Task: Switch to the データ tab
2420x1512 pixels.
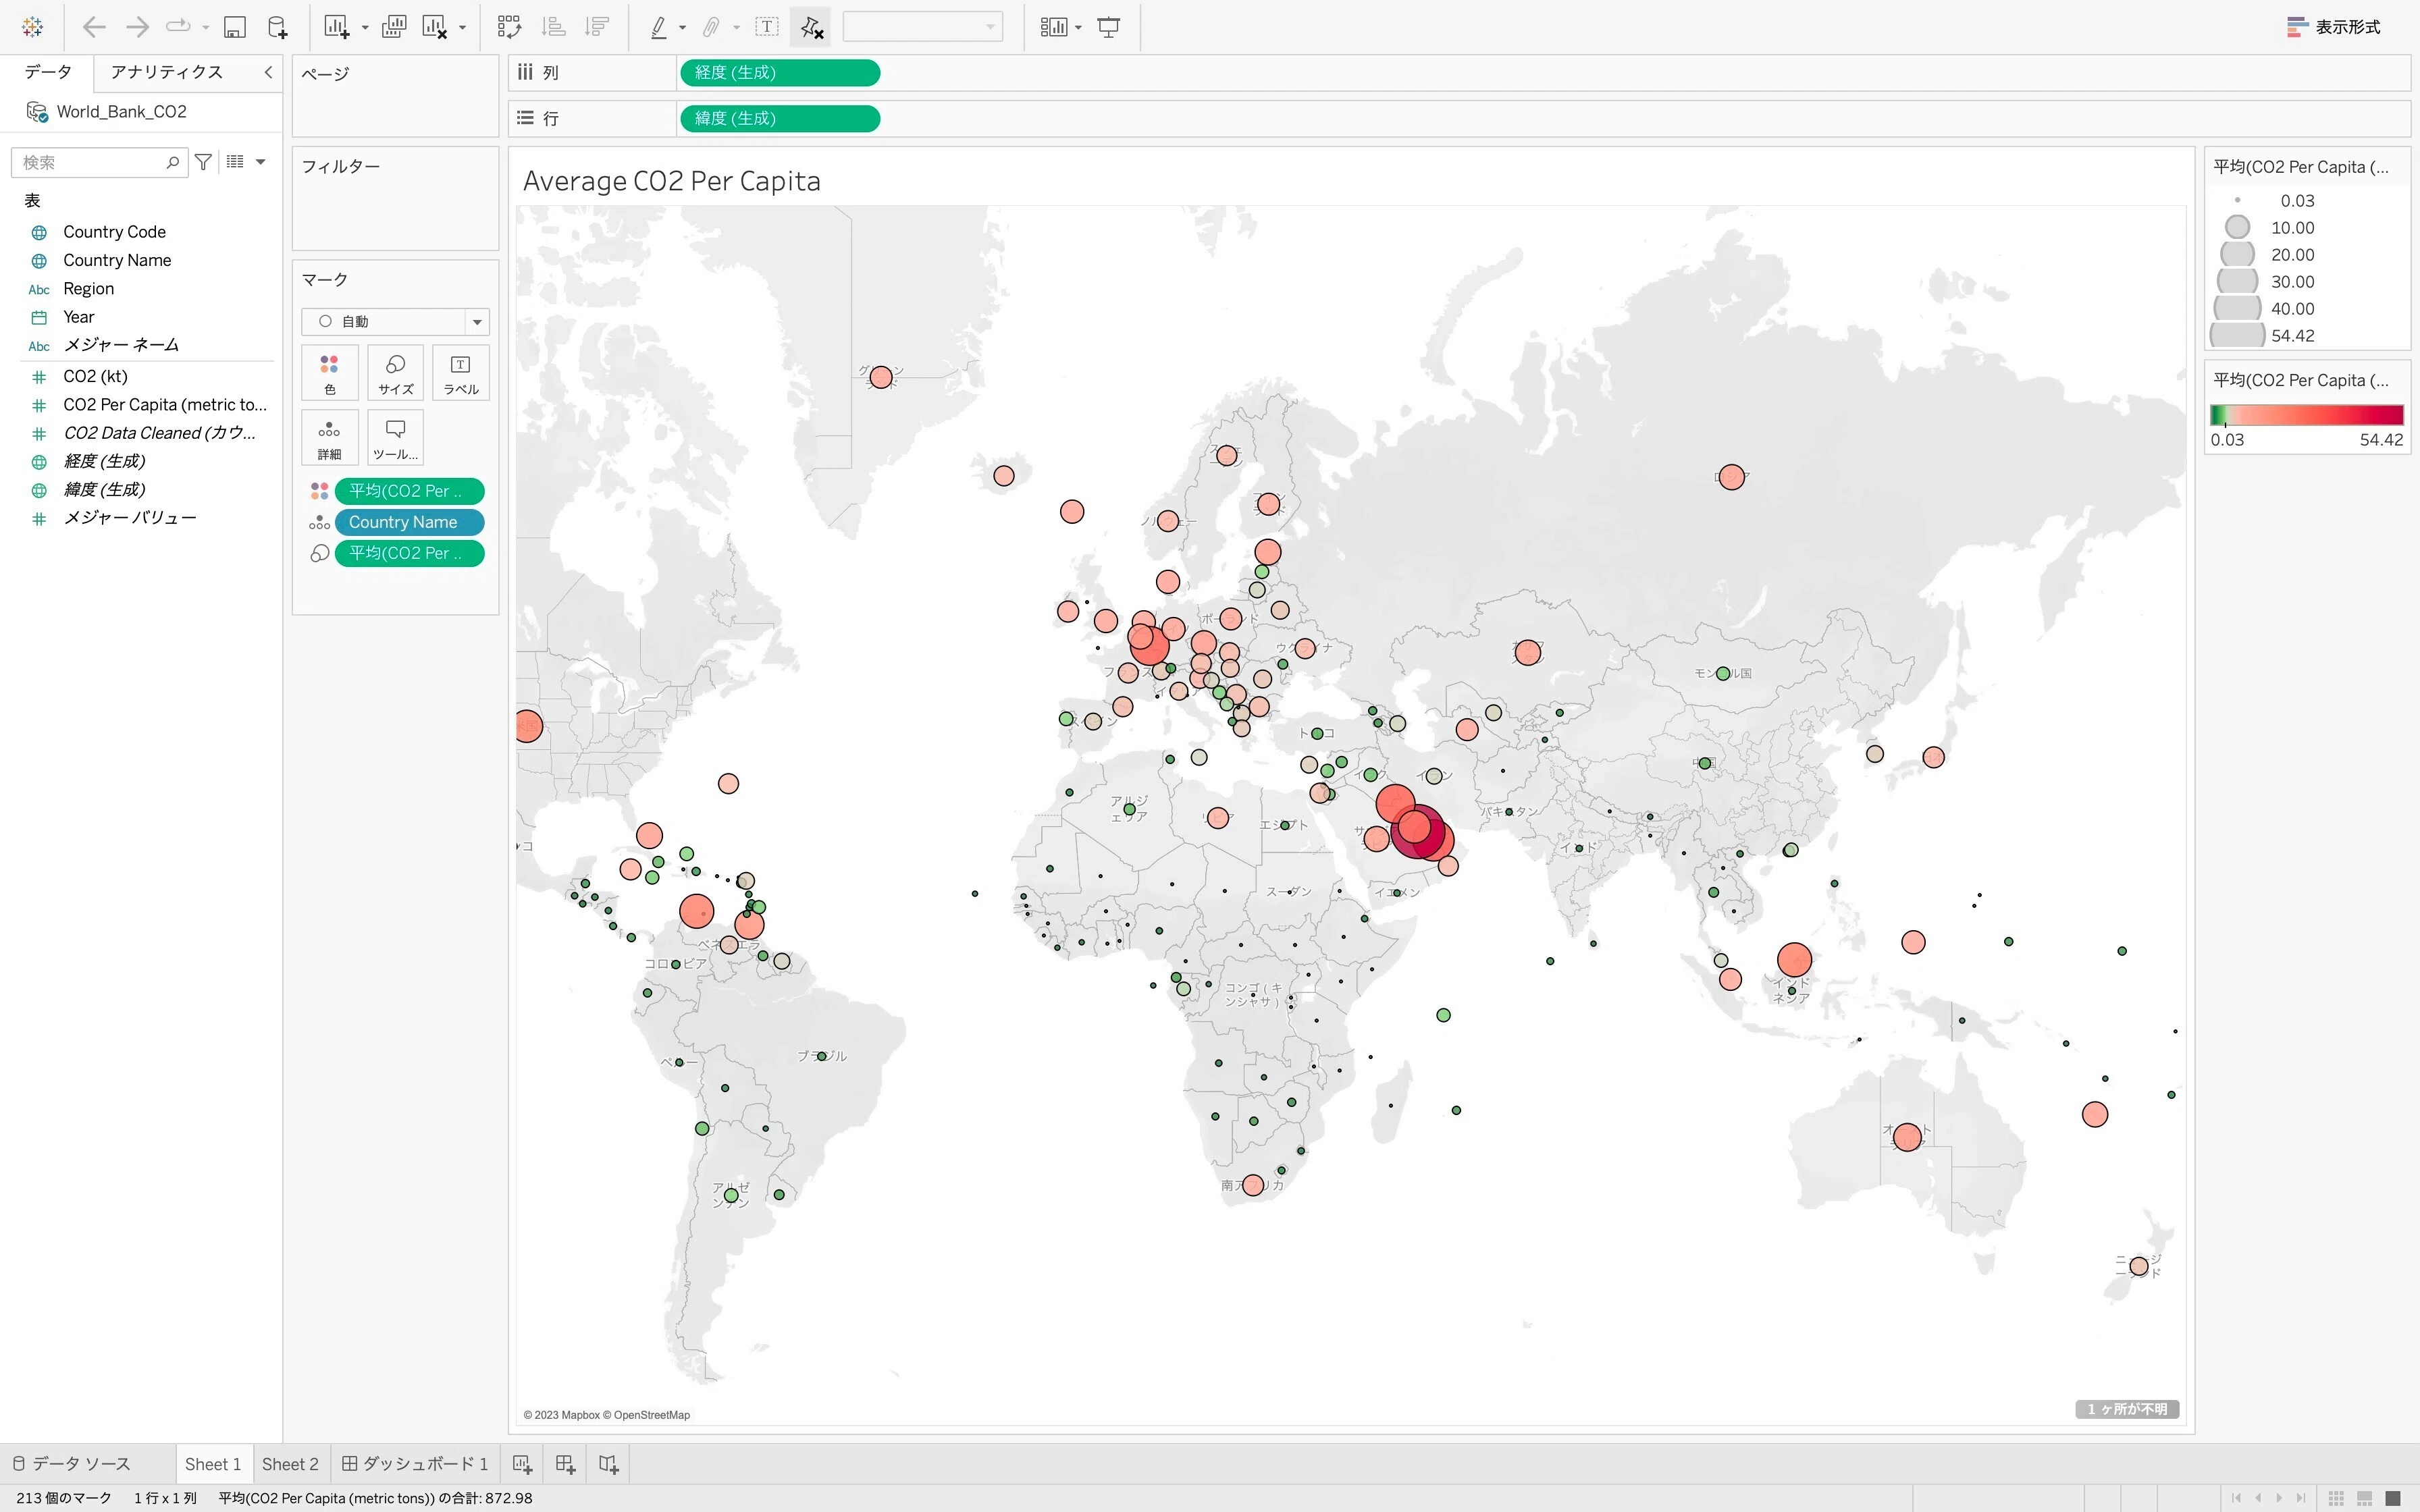Action: (x=48, y=72)
